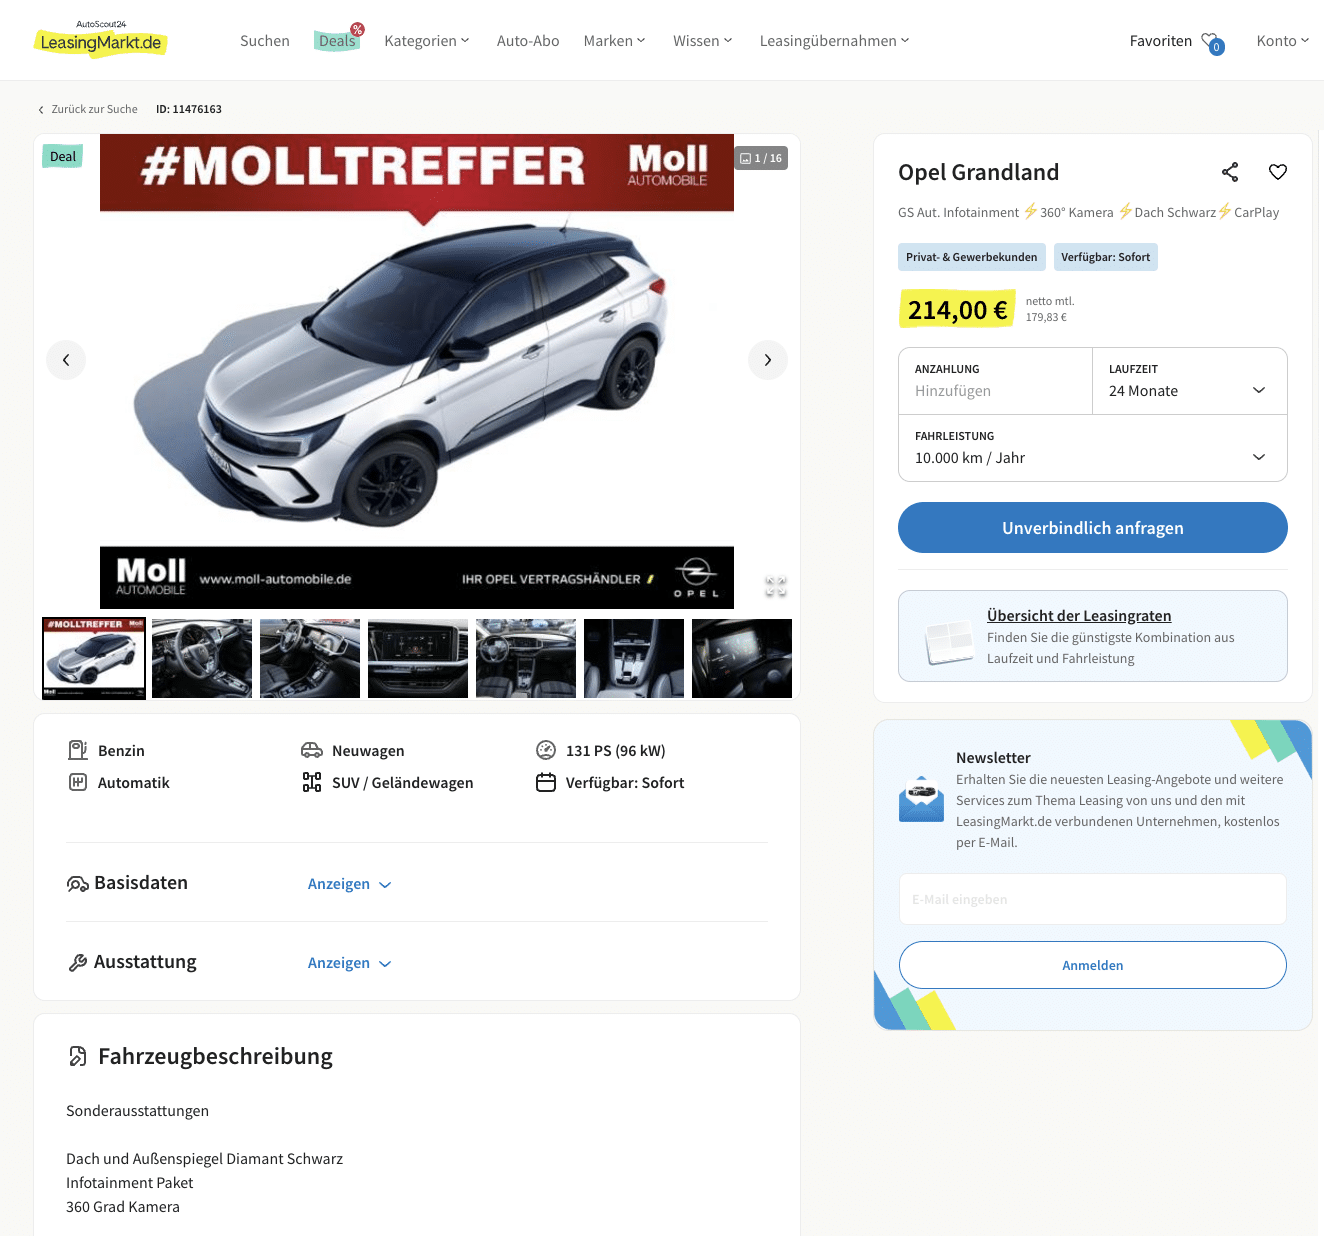The image size is (1324, 1236).
Task: Open the Deals tab in navigation
Action: click(x=337, y=41)
